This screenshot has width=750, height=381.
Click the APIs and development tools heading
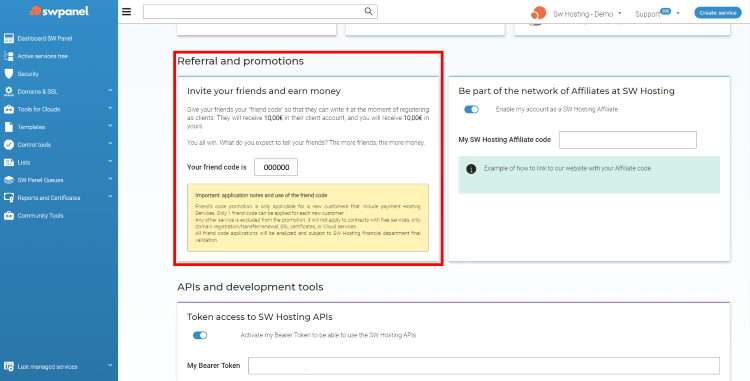pyautogui.click(x=250, y=287)
